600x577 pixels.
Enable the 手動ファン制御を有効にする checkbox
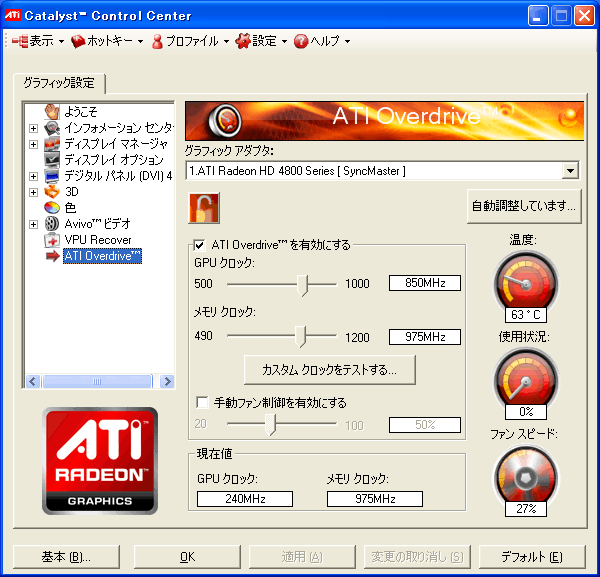[x=202, y=402]
